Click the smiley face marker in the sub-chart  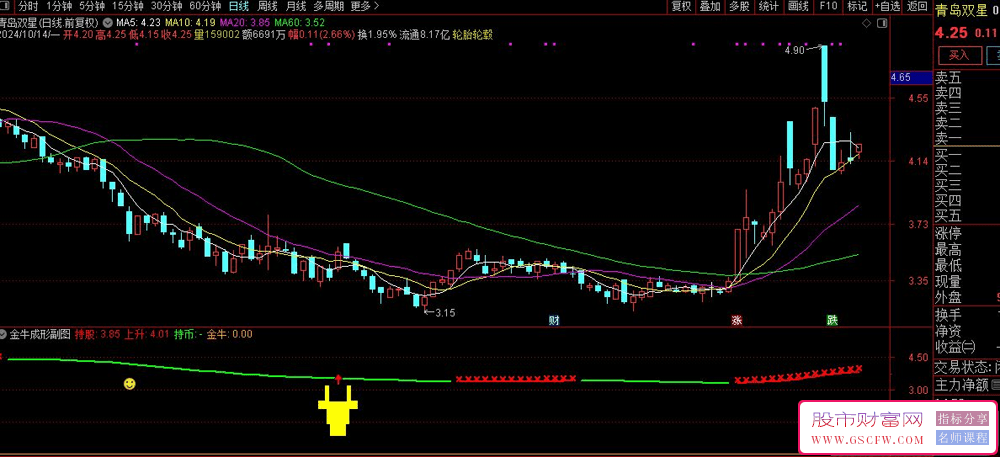tap(129, 384)
